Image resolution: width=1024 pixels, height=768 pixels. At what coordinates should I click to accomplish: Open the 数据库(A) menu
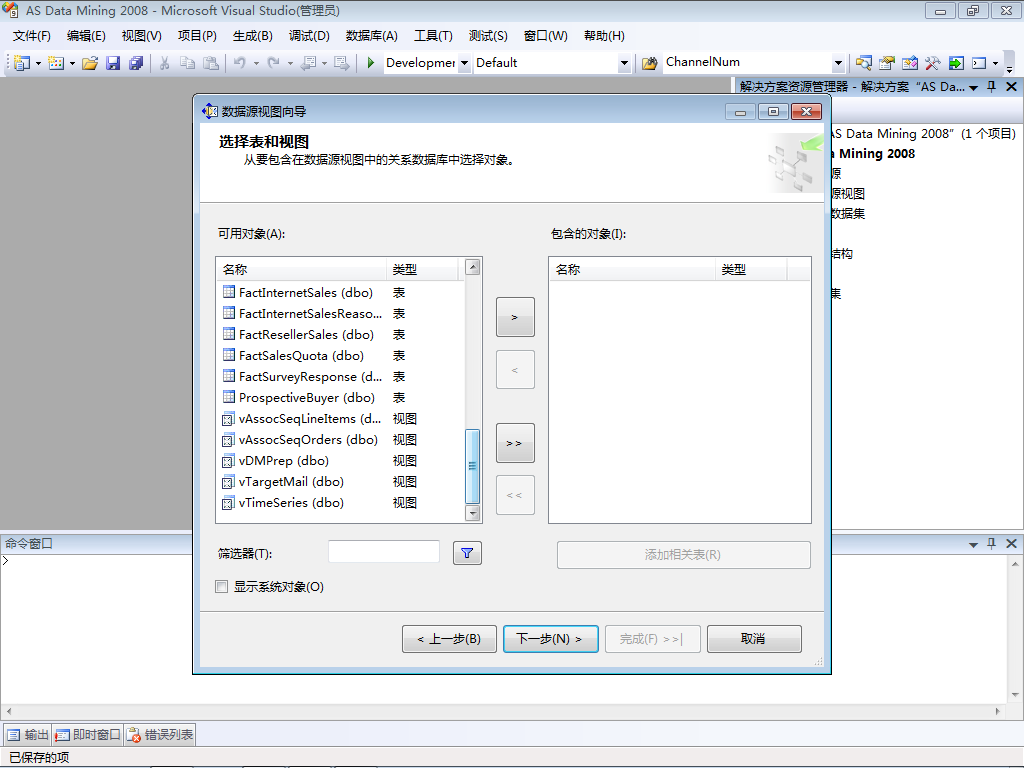point(372,36)
